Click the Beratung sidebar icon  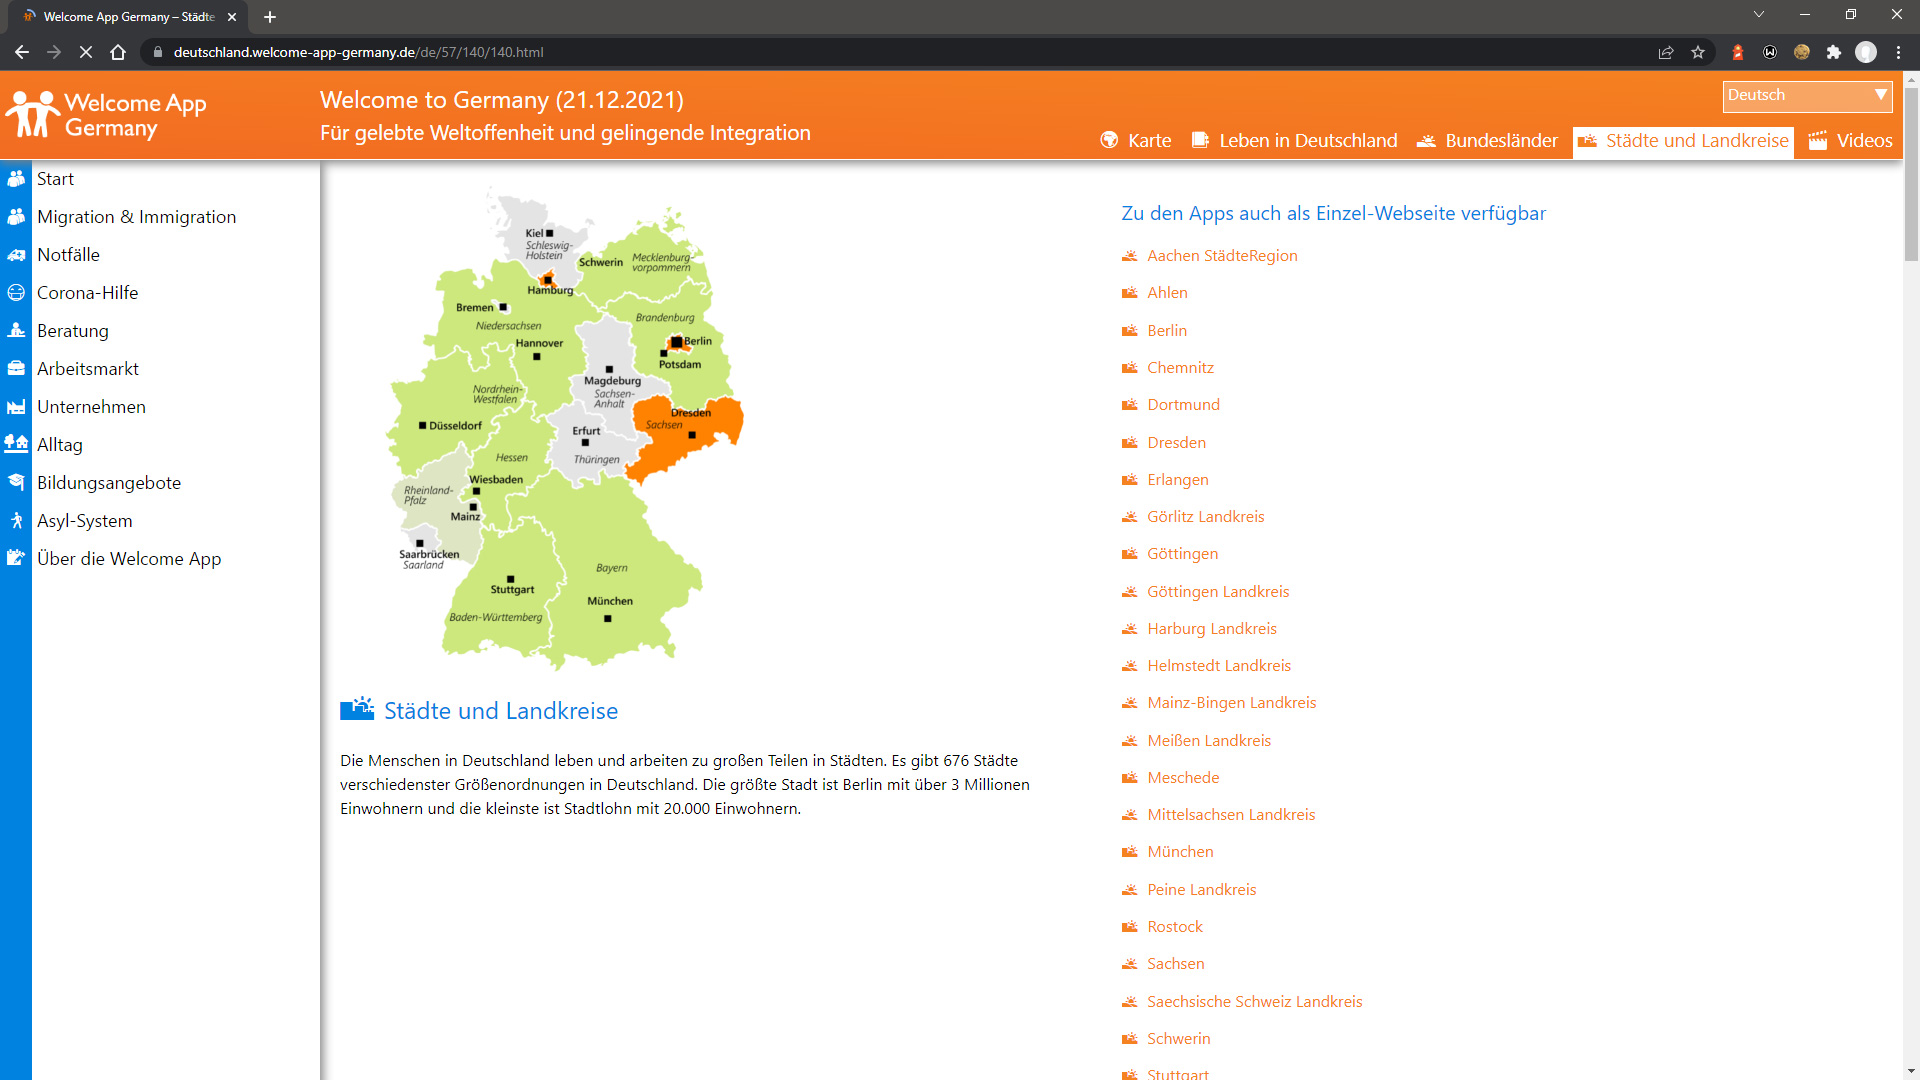tap(16, 331)
